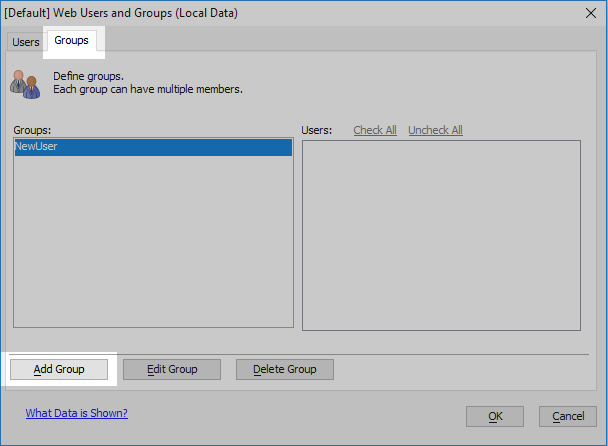Dismiss the dialog with Cancel
This screenshot has height=446, width=608.
point(568,417)
